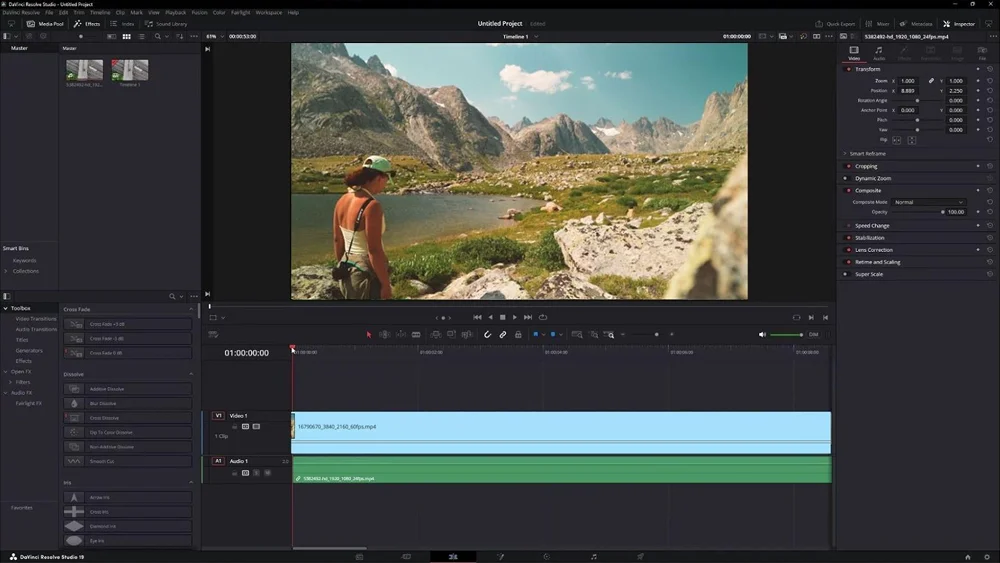This screenshot has width=1000, height=563.
Task: Open the Fusion menu
Action: pyautogui.click(x=199, y=12)
